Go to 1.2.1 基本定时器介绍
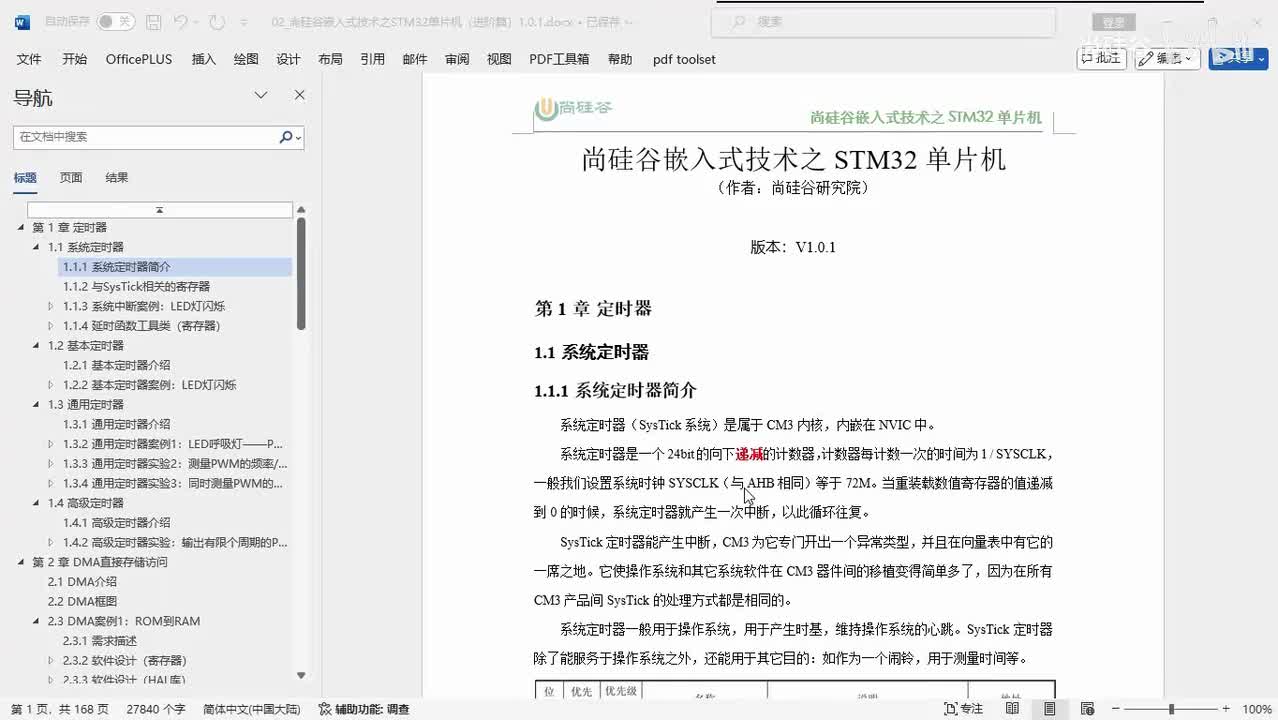Image resolution: width=1278 pixels, height=720 pixels. tap(117, 365)
